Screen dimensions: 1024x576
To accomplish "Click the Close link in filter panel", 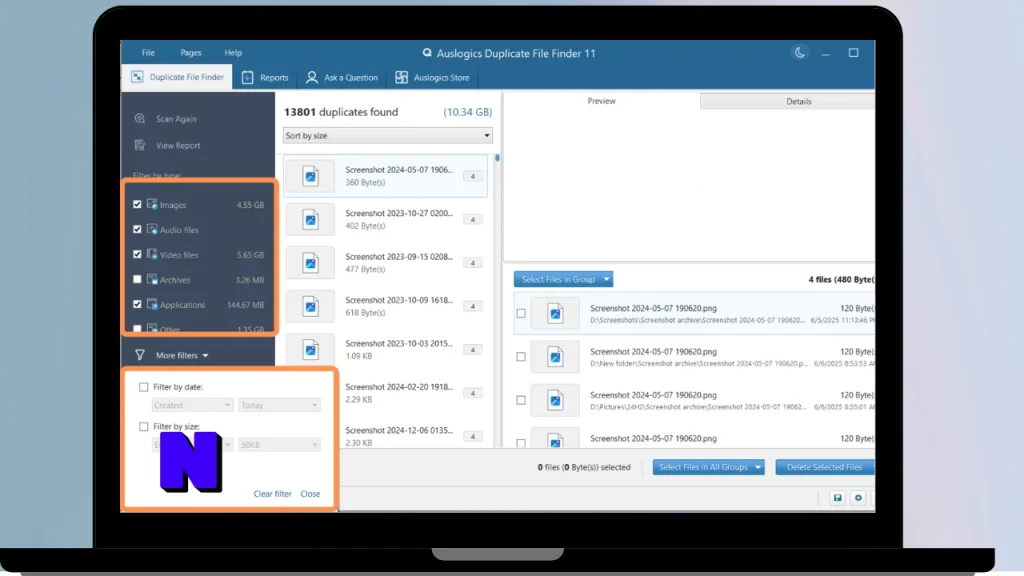I will coord(310,494).
